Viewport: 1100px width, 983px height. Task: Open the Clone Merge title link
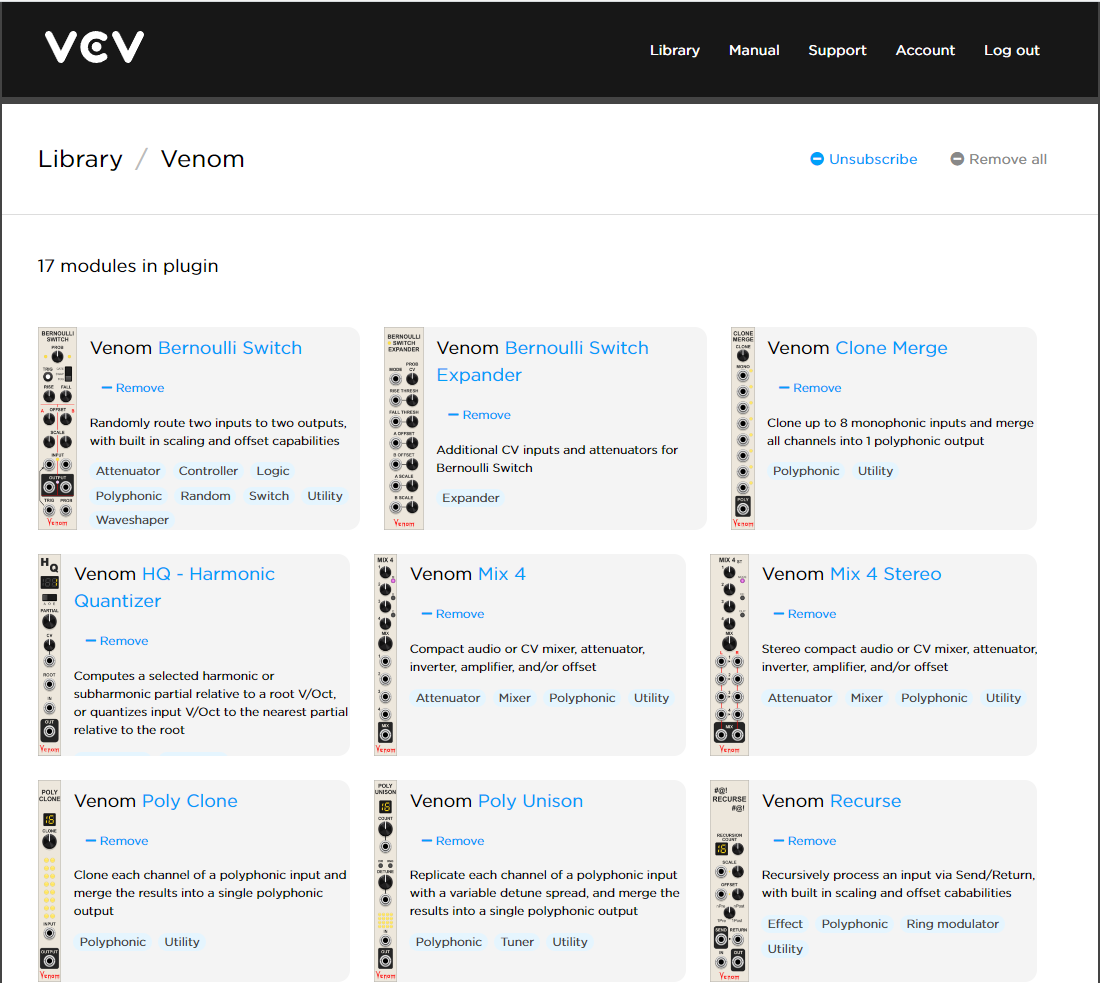[x=891, y=348]
